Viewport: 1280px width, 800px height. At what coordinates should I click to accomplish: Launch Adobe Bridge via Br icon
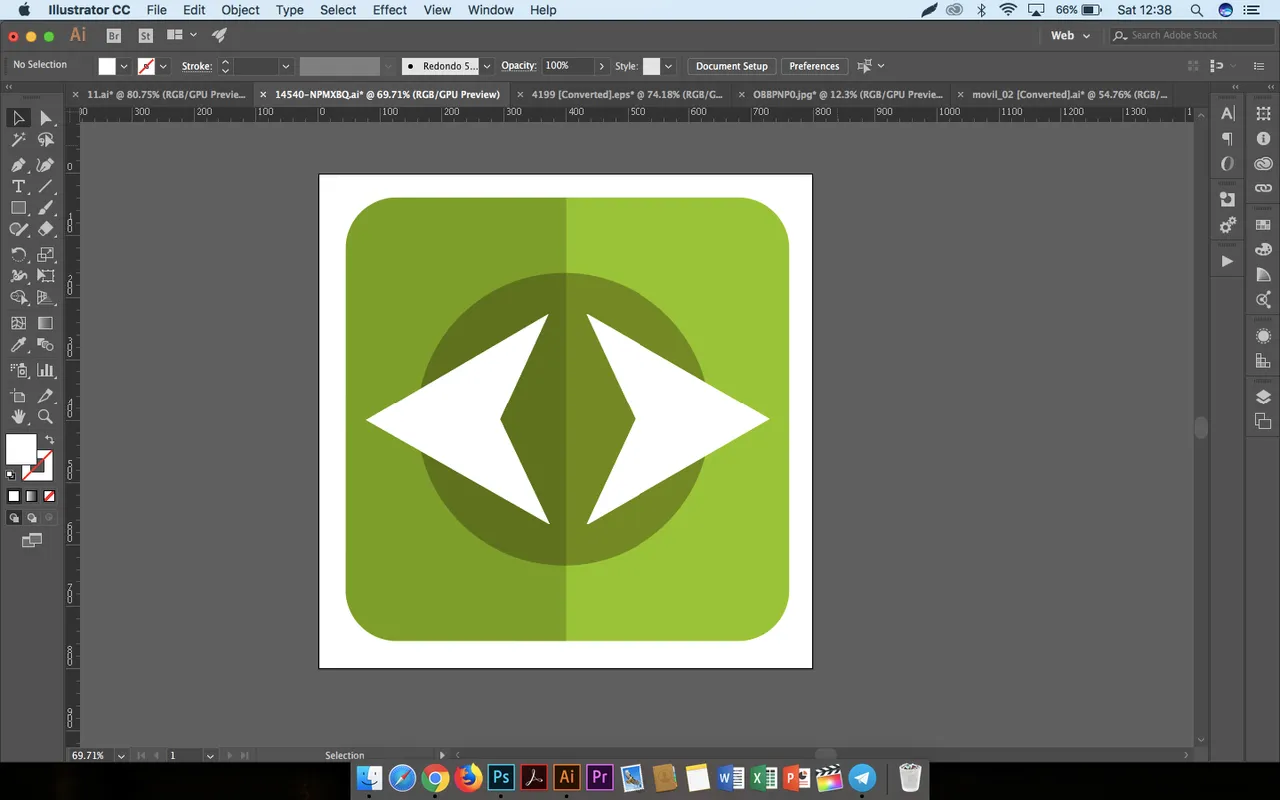[x=114, y=35]
